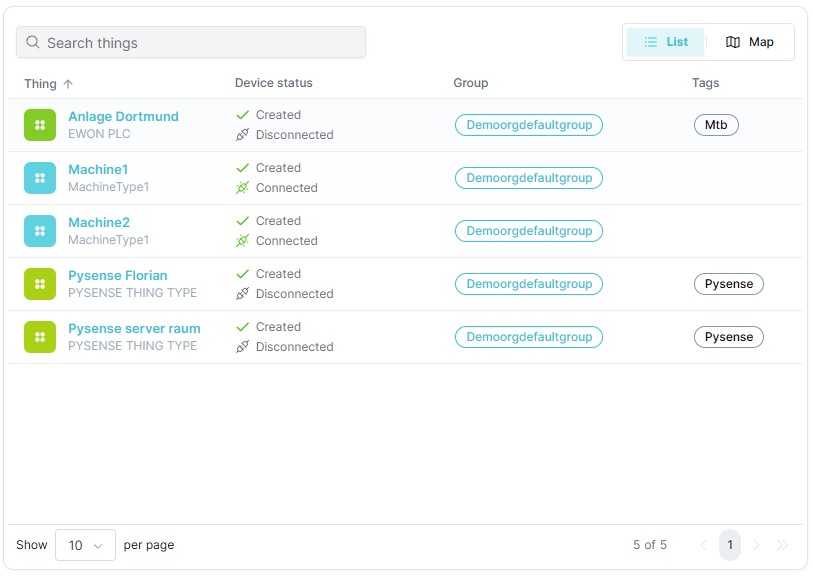
Task: Click the disconnected plug icon for Pysense Florian
Action: tap(242, 293)
